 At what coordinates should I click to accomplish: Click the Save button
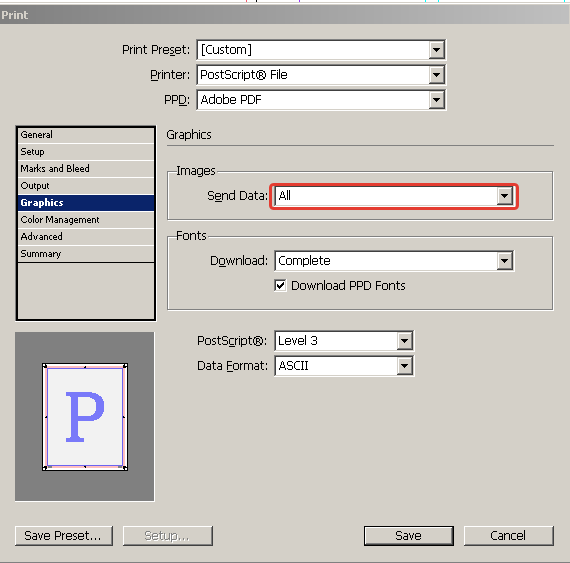[x=409, y=536]
